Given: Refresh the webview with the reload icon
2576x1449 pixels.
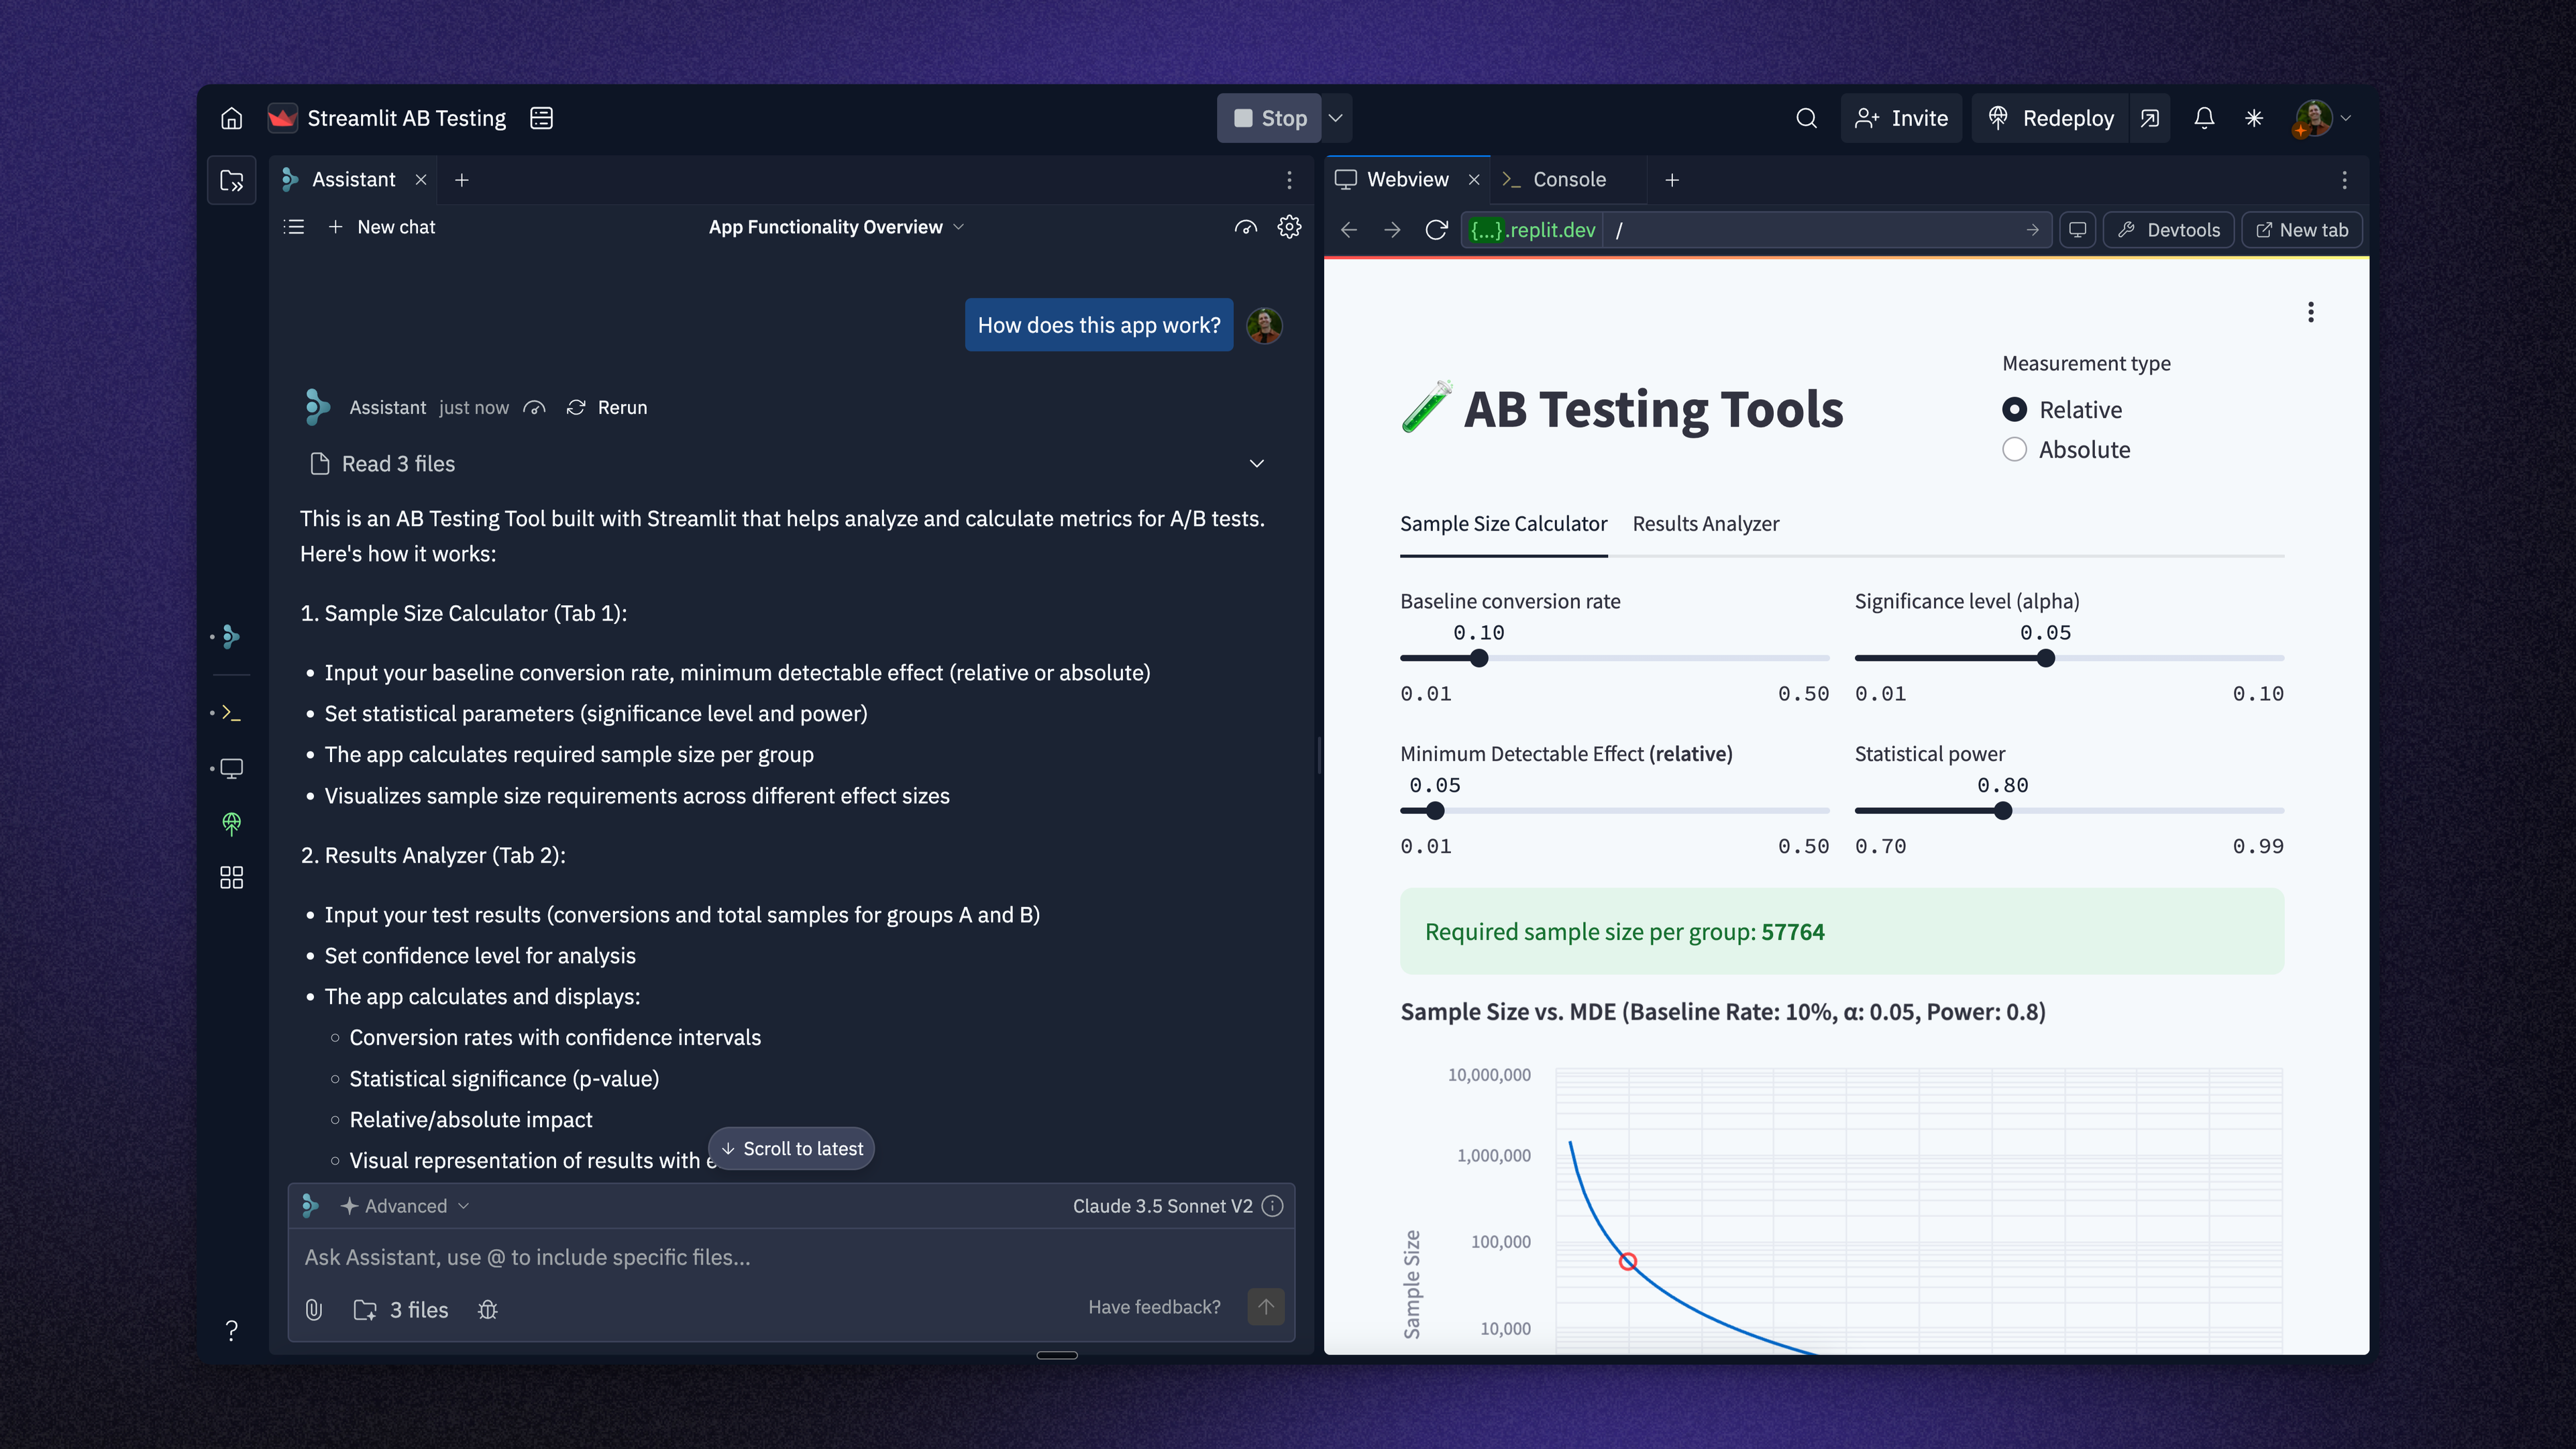Looking at the screenshot, I should pos(1436,229).
